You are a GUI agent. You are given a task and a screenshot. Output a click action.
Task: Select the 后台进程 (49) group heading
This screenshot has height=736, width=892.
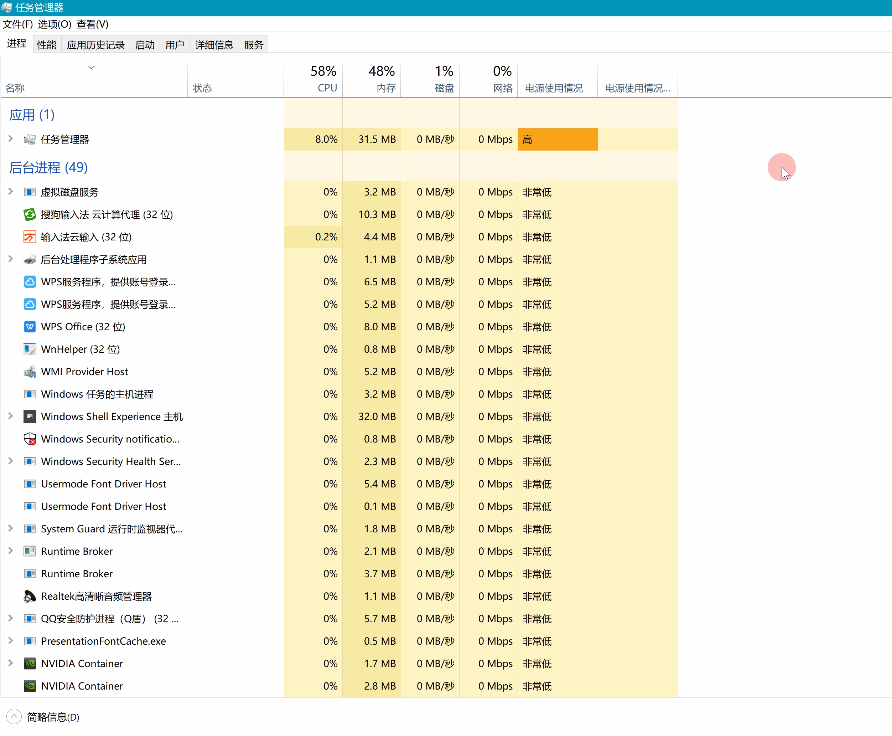[48, 167]
